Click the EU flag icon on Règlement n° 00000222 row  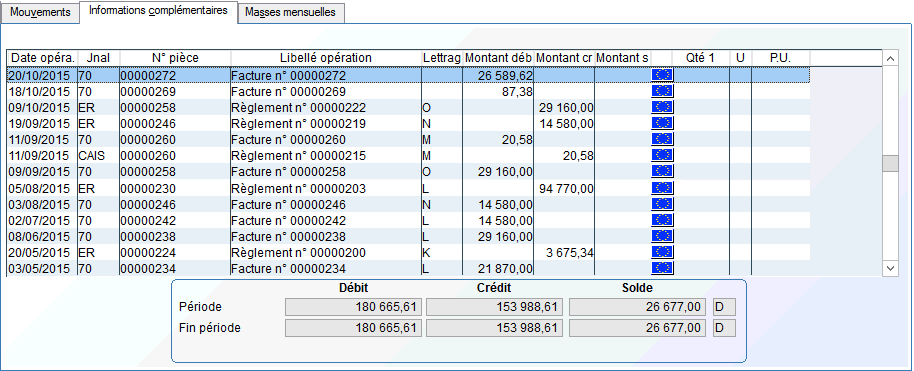click(x=662, y=107)
